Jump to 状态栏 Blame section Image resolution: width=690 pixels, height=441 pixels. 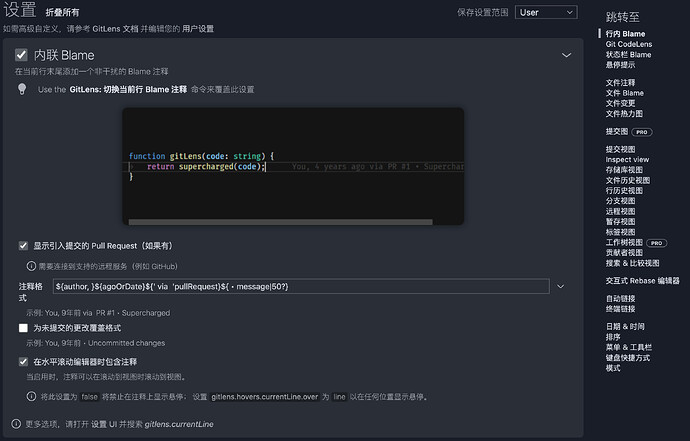tap(628, 55)
